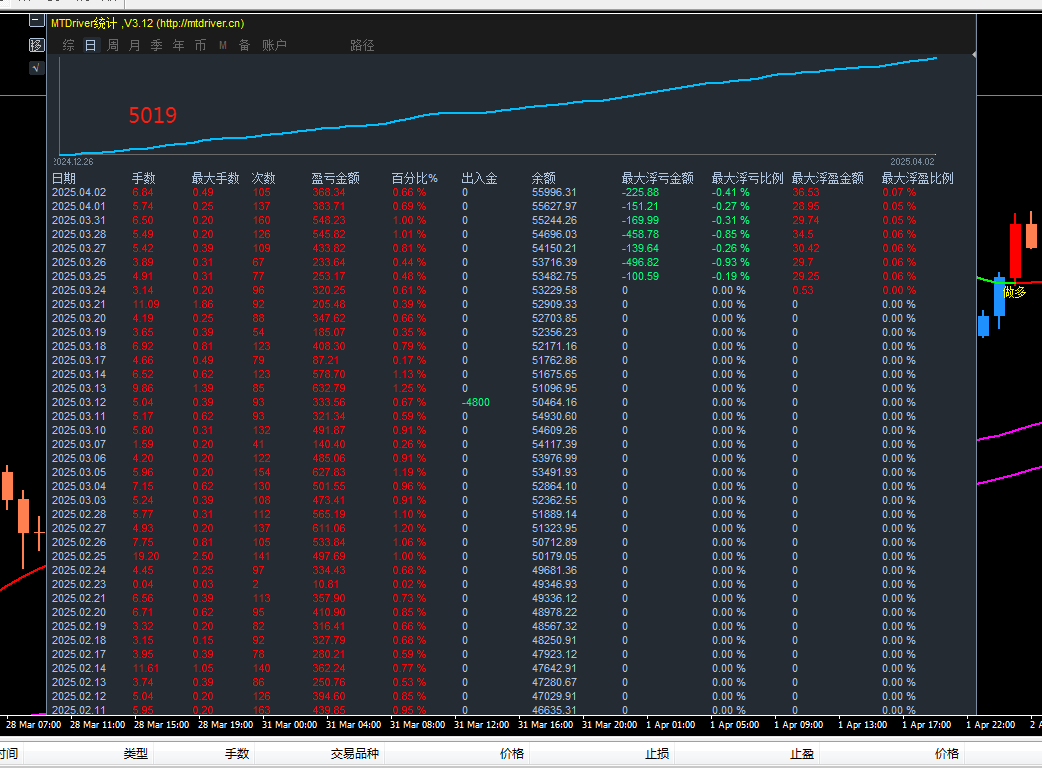The width and height of the screenshot is (1042, 768).
Task: Switch to the 综 summary tab
Action: (68, 45)
